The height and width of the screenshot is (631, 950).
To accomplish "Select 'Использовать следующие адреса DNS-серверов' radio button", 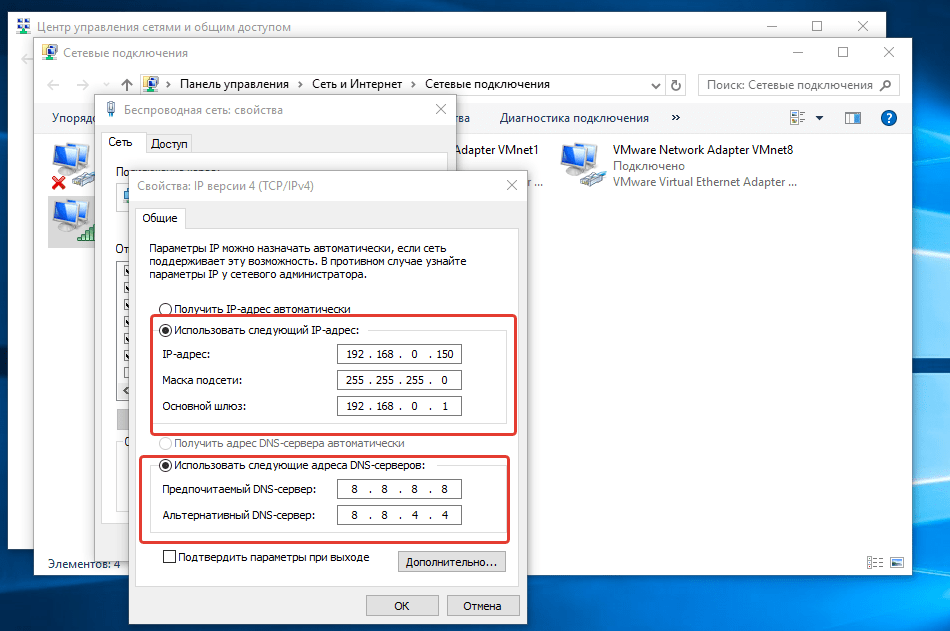I will [x=165, y=466].
